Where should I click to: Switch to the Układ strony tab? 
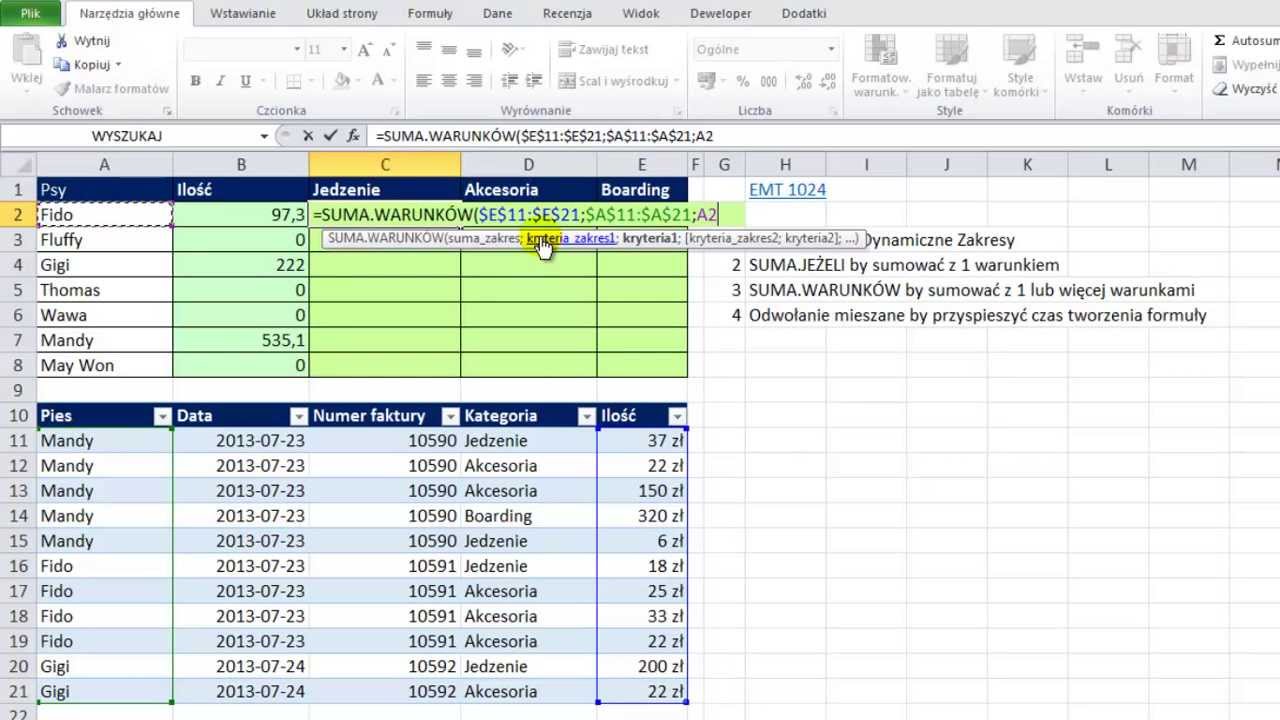[342, 13]
